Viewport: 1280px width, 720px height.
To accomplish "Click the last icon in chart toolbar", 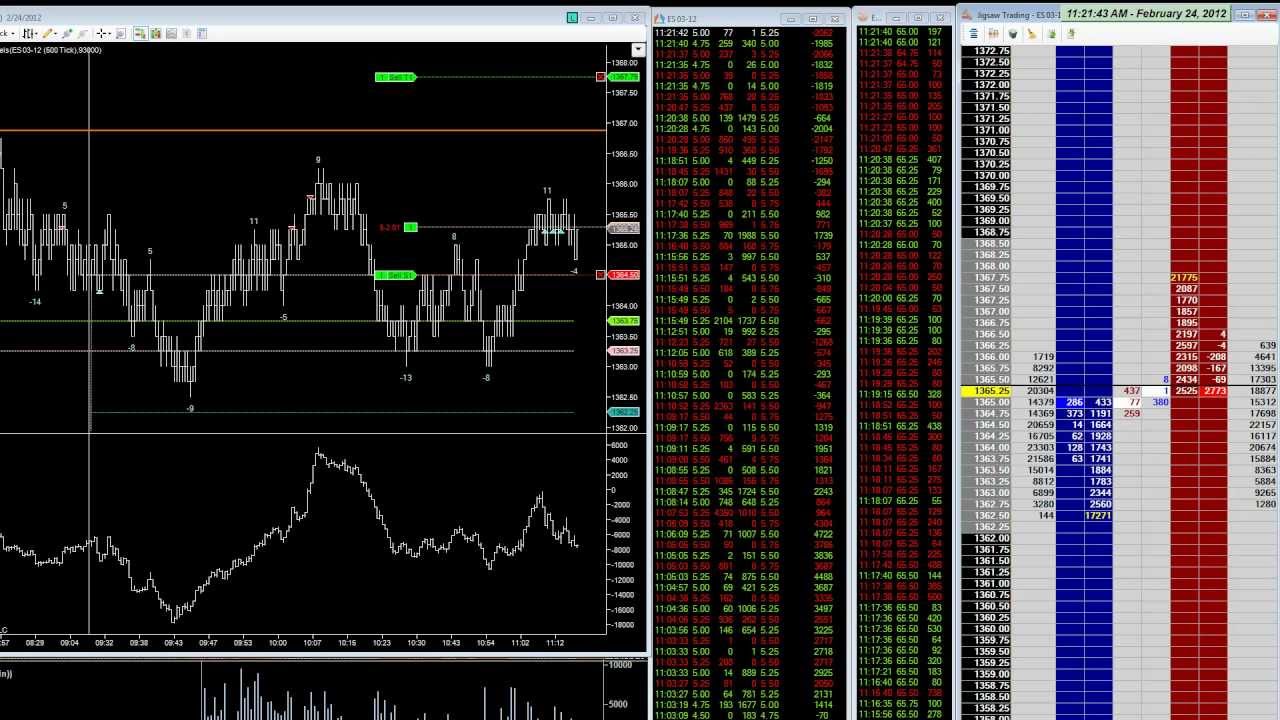I will click(x=202, y=33).
